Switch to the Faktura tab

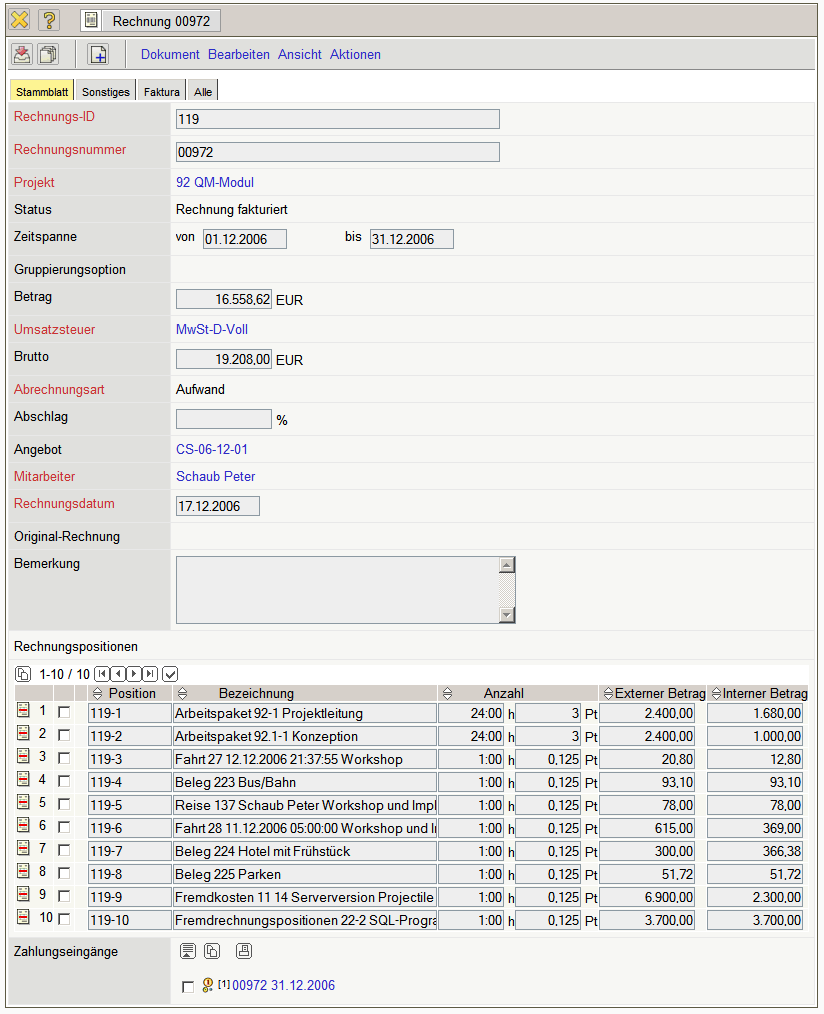pos(161,92)
